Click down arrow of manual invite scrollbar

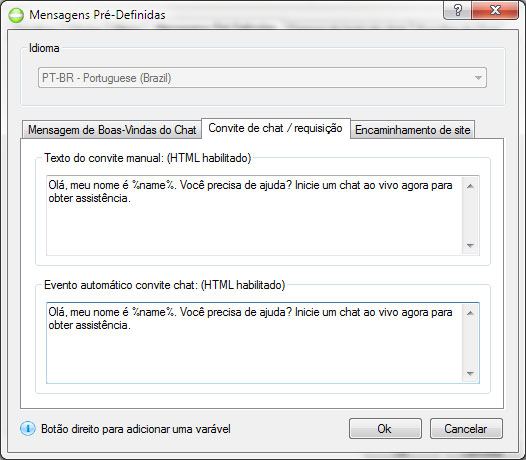470,246
